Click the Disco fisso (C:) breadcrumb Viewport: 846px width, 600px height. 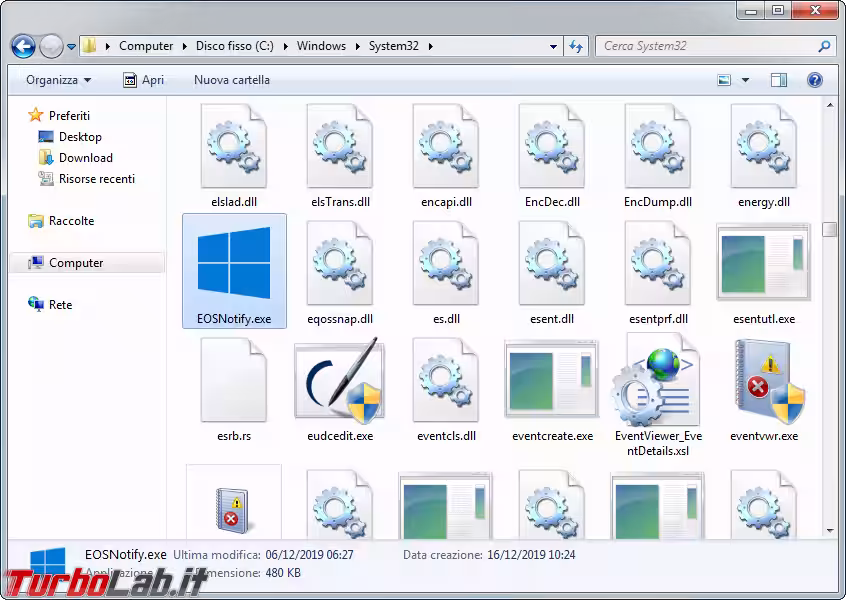tap(237, 46)
